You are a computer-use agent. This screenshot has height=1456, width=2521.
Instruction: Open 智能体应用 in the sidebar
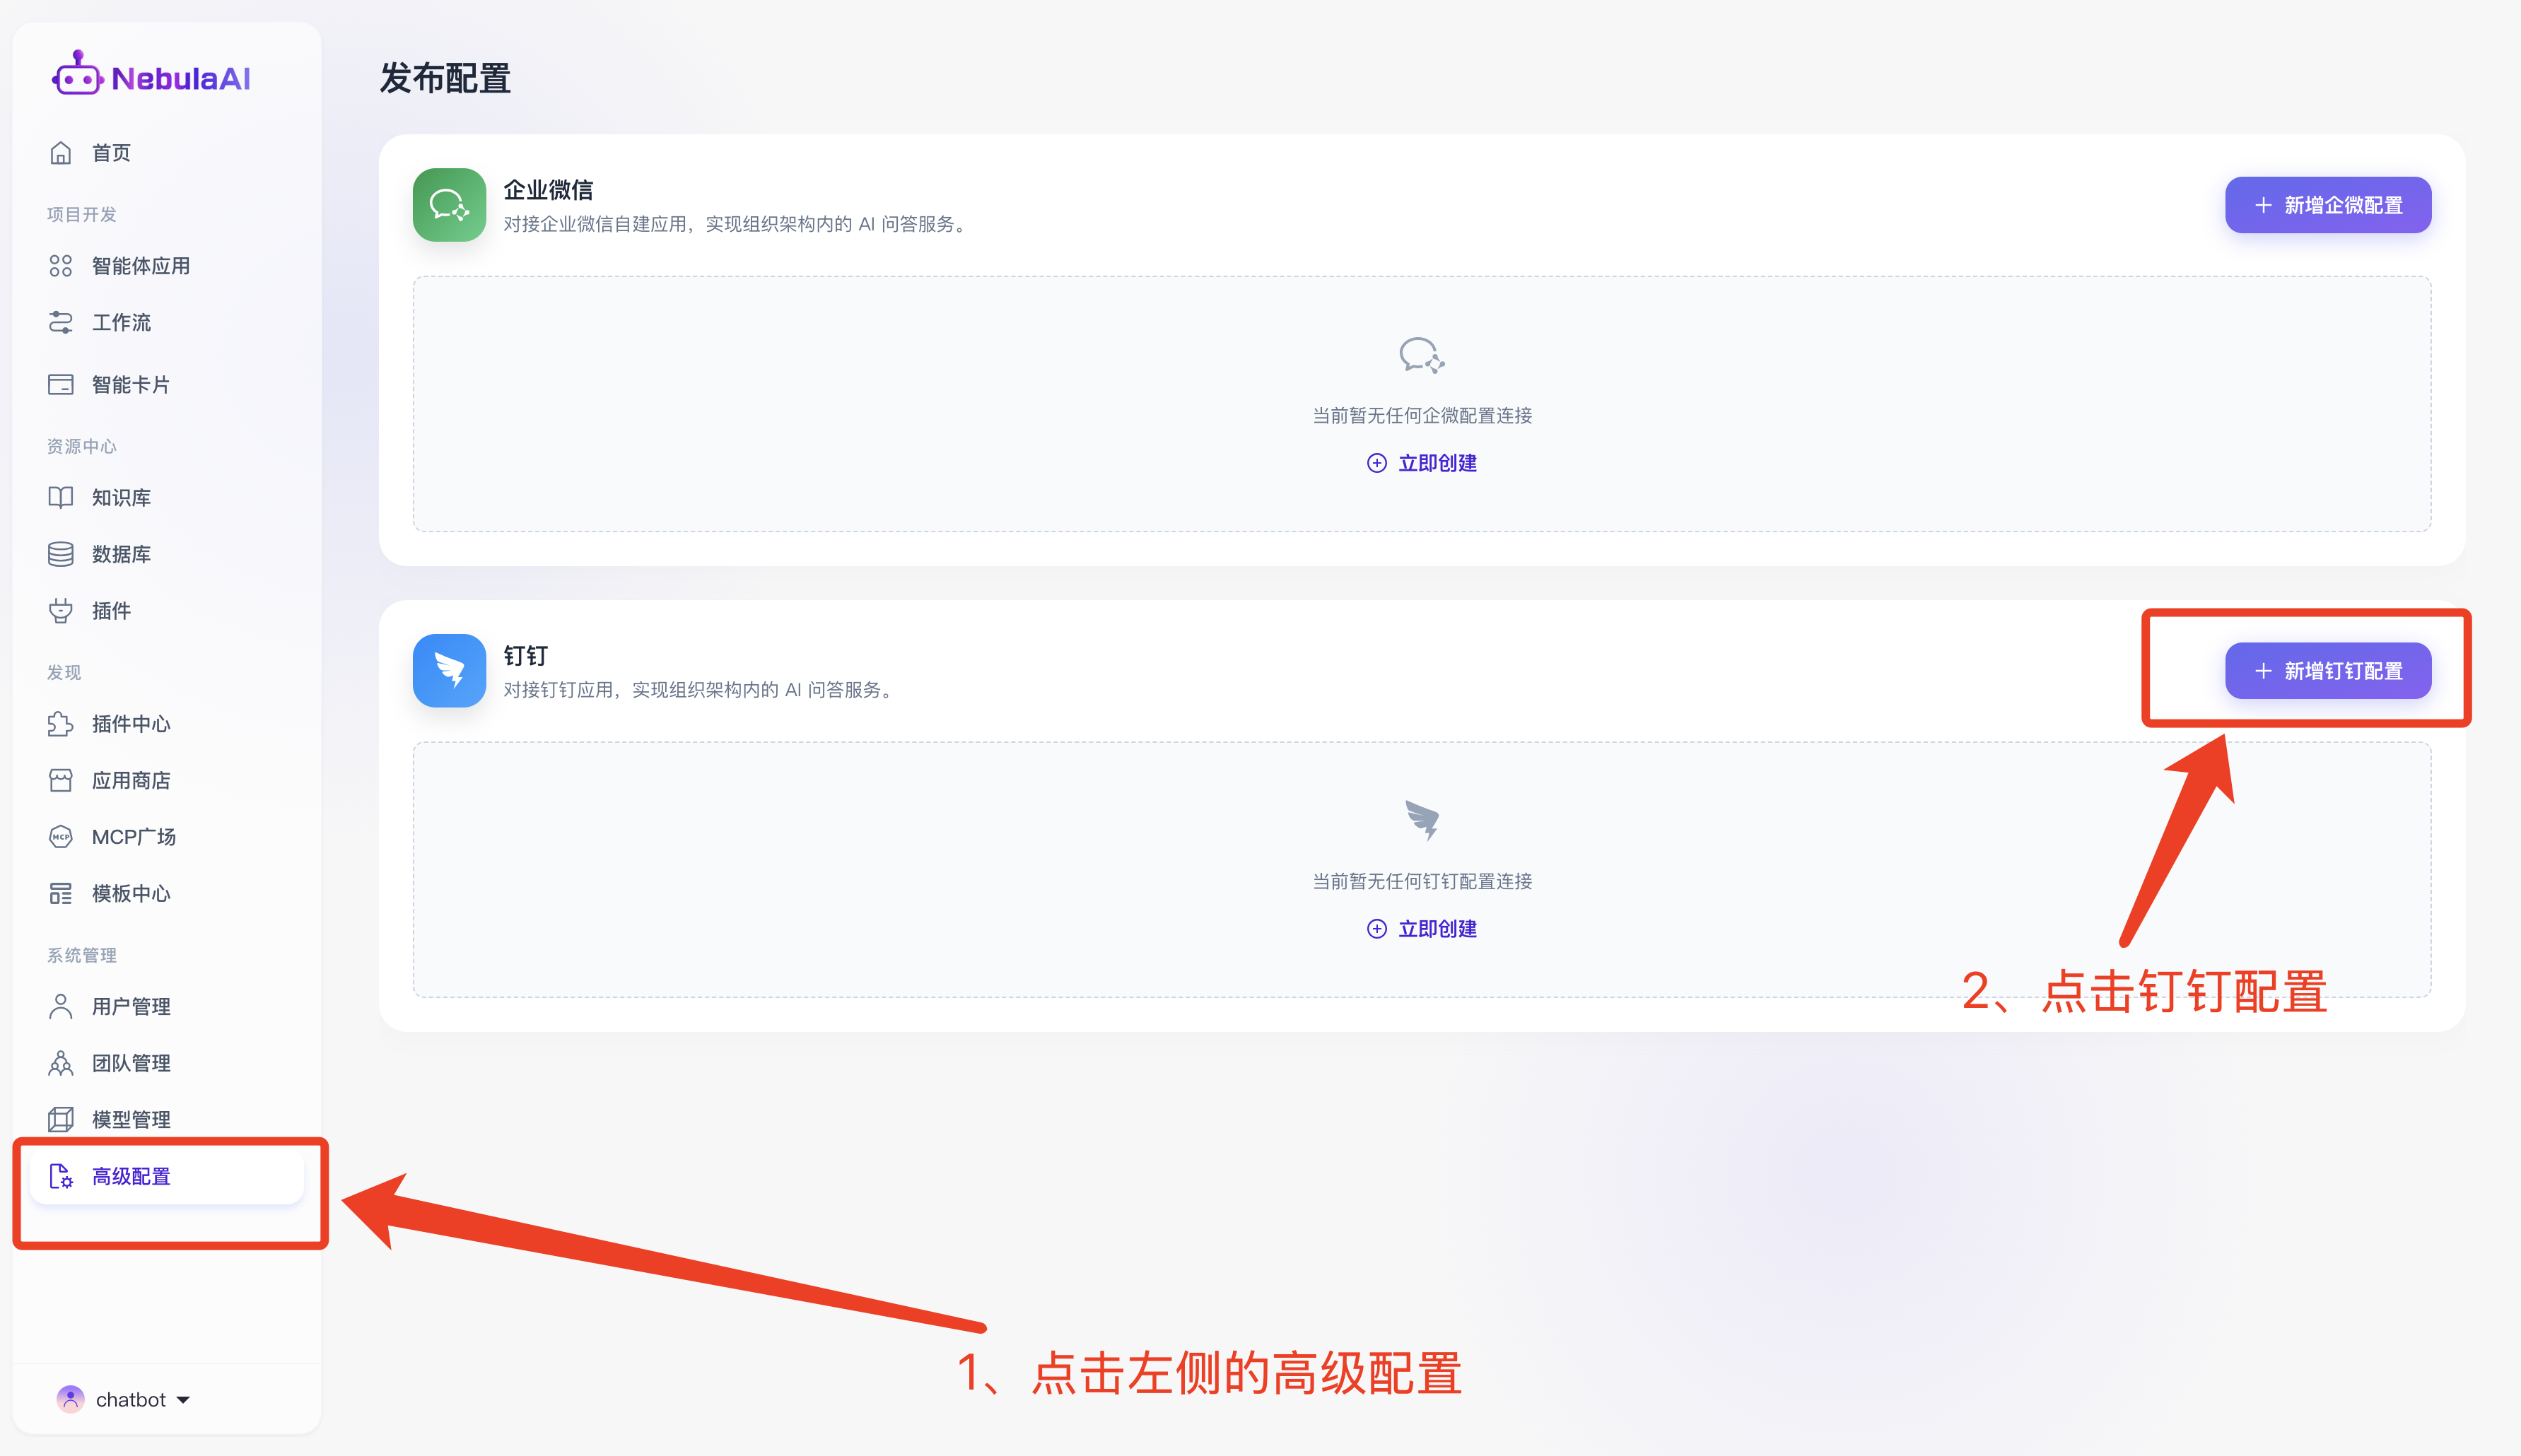tap(140, 266)
